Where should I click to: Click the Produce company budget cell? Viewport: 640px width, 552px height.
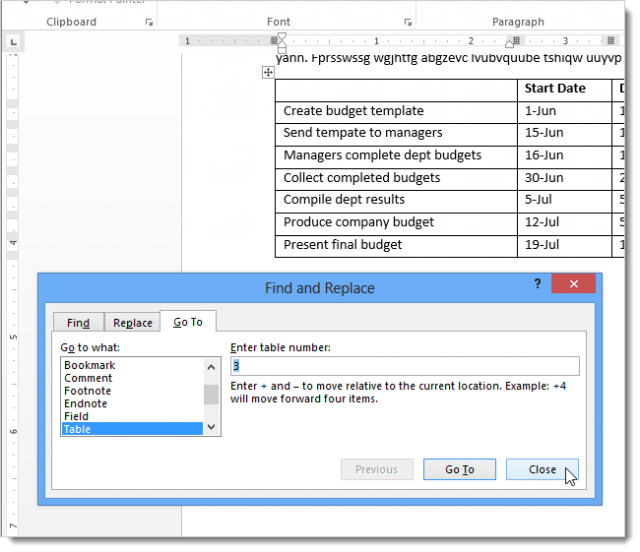pyautogui.click(x=396, y=222)
